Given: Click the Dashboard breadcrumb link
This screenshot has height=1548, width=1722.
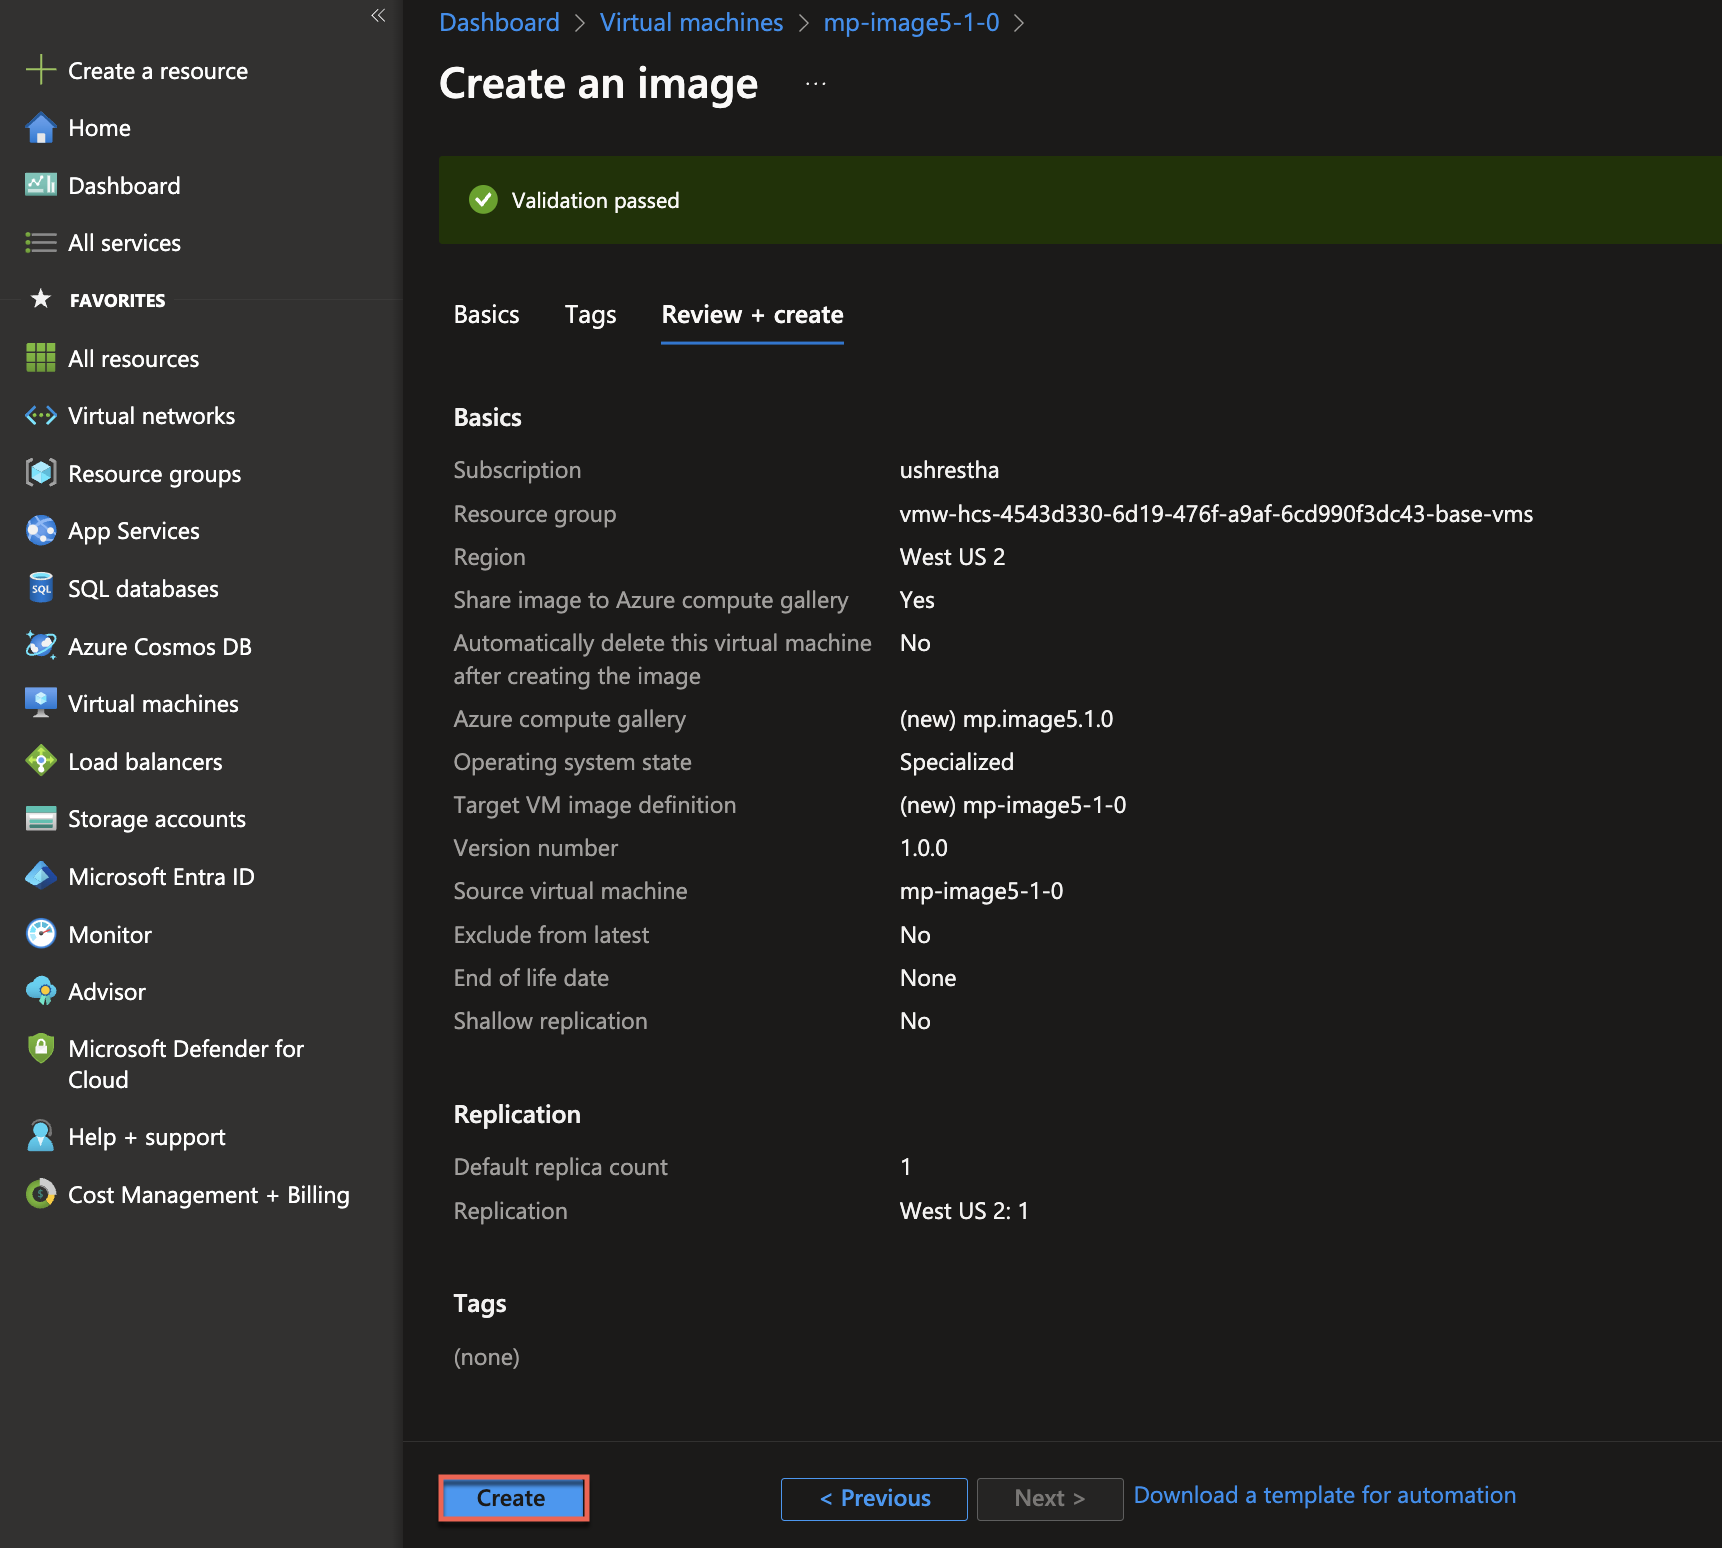Looking at the screenshot, I should (499, 22).
